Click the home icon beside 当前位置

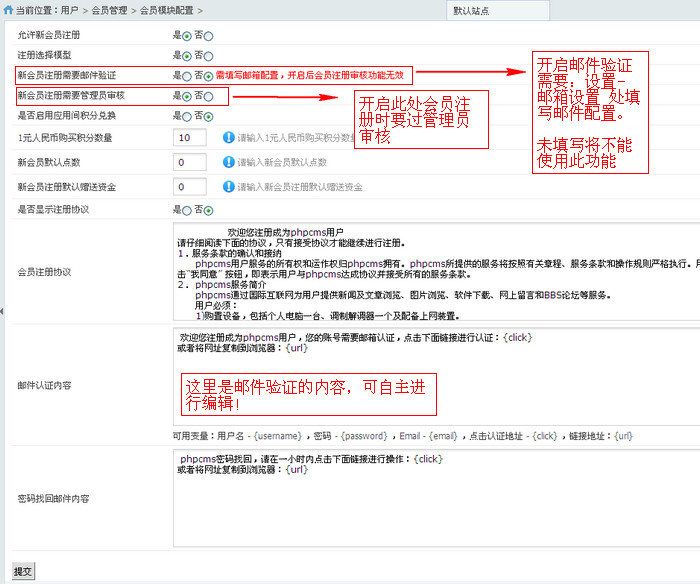(x=8, y=10)
